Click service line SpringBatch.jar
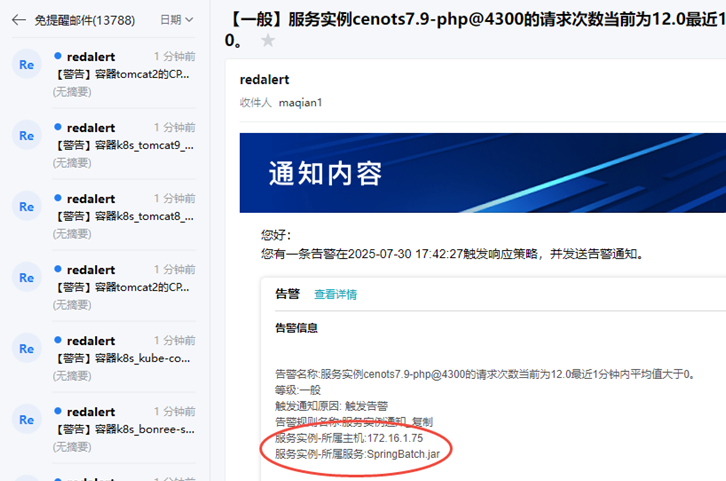This screenshot has width=726, height=481. coord(357,454)
